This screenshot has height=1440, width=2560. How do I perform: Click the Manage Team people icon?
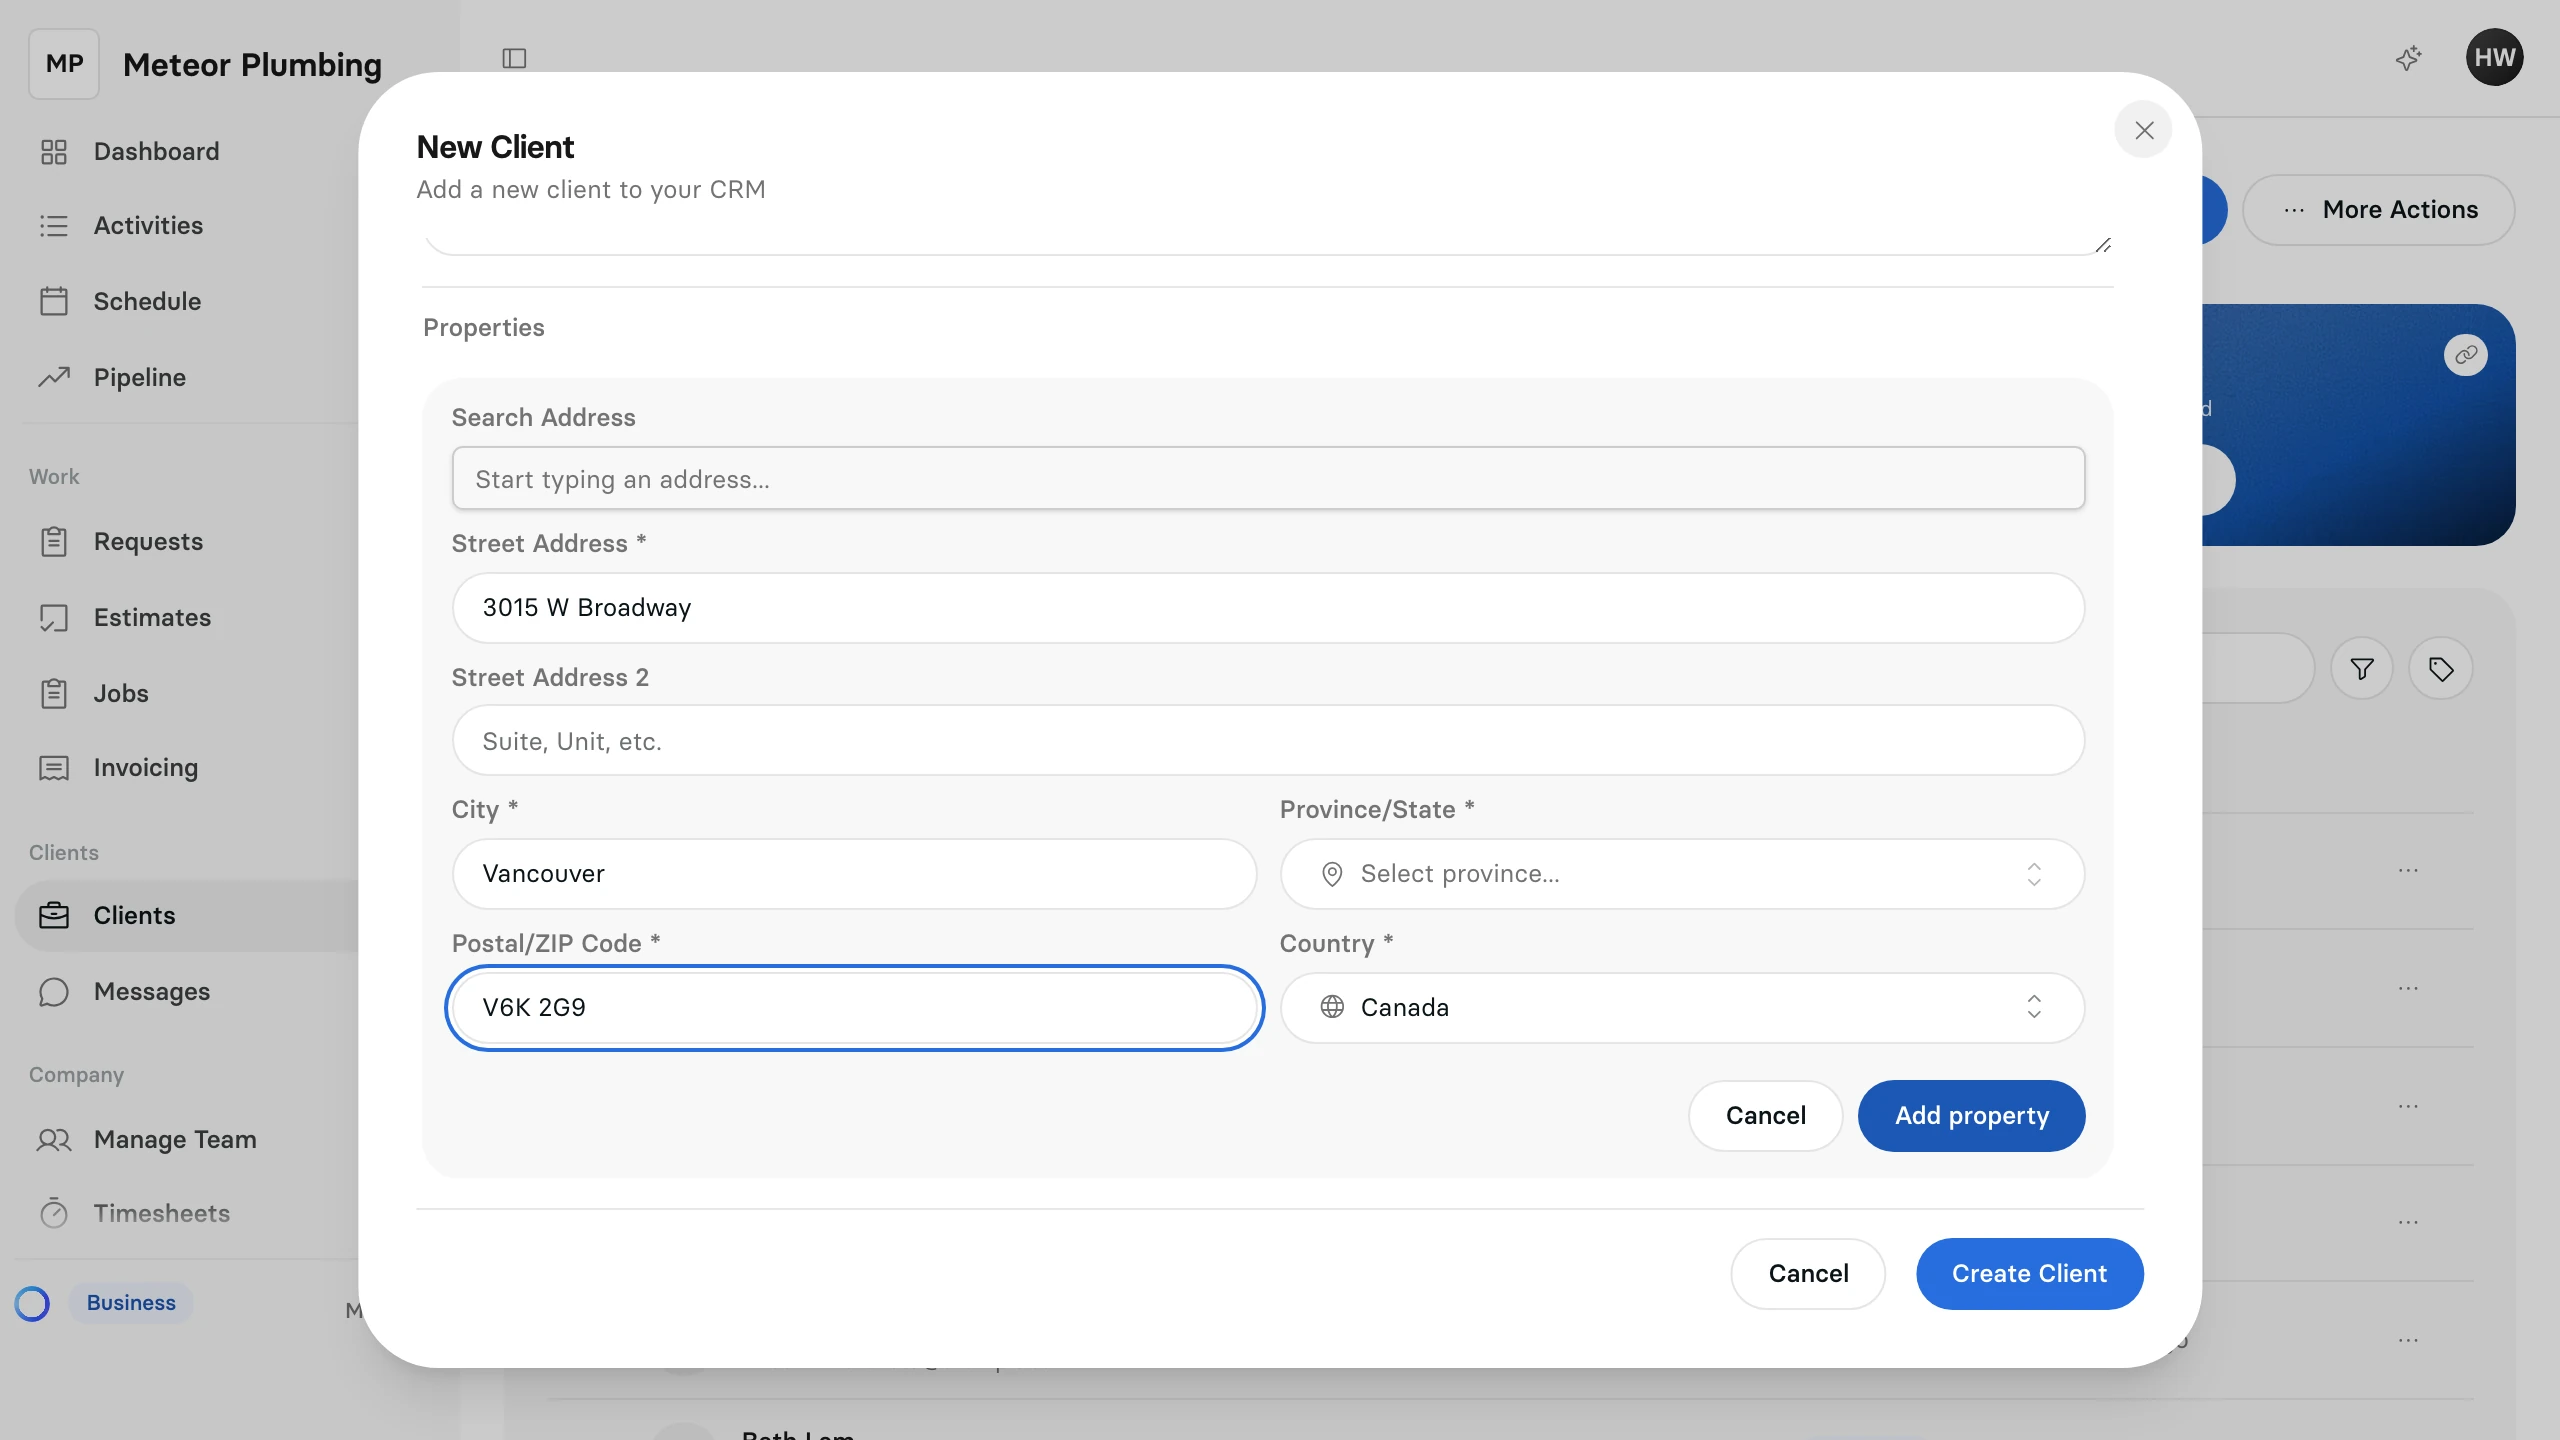coord(54,1139)
